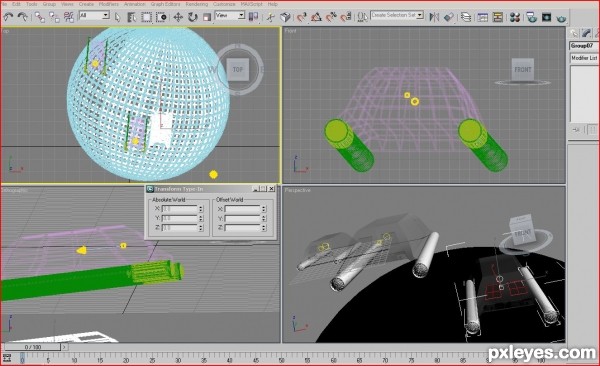Click the Modifier List box
Image resolution: width=600 pixels, height=366 pixels.
pyautogui.click(x=584, y=58)
